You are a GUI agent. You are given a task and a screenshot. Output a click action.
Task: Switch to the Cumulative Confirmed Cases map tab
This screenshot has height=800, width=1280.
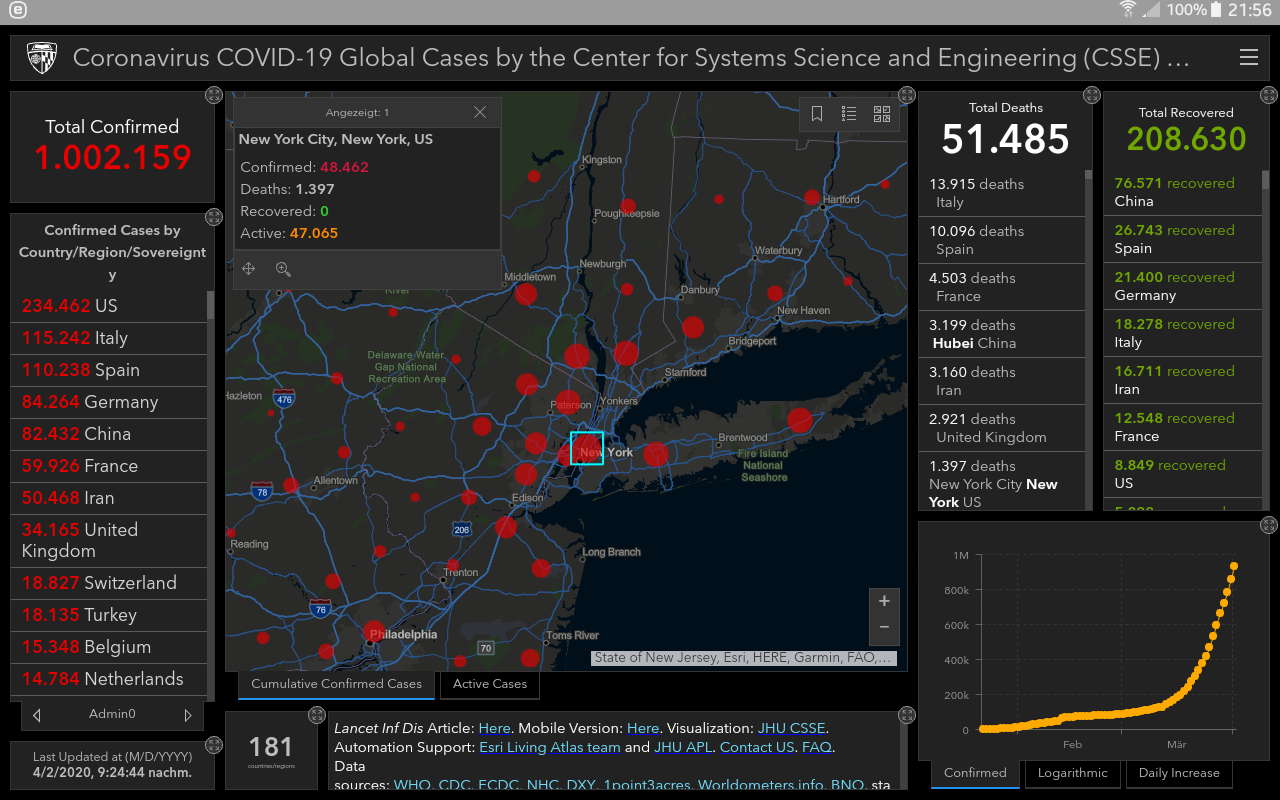point(337,684)
